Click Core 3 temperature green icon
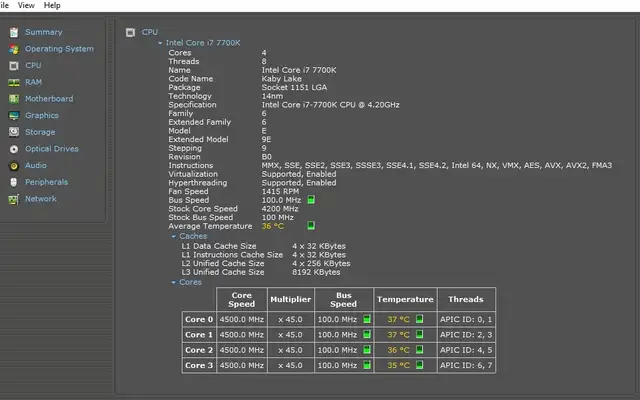Image resolution: width=640 pixels, height=400 pixels. (x=419, y=364)
